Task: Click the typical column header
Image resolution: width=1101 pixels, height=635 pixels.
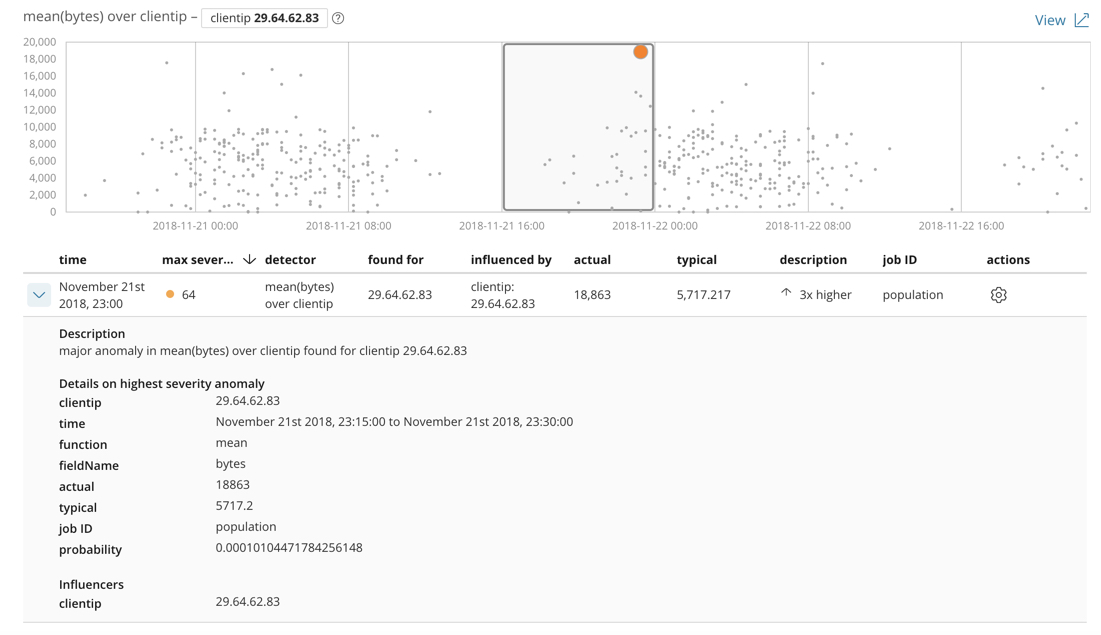Action: [x=696, y=259]
